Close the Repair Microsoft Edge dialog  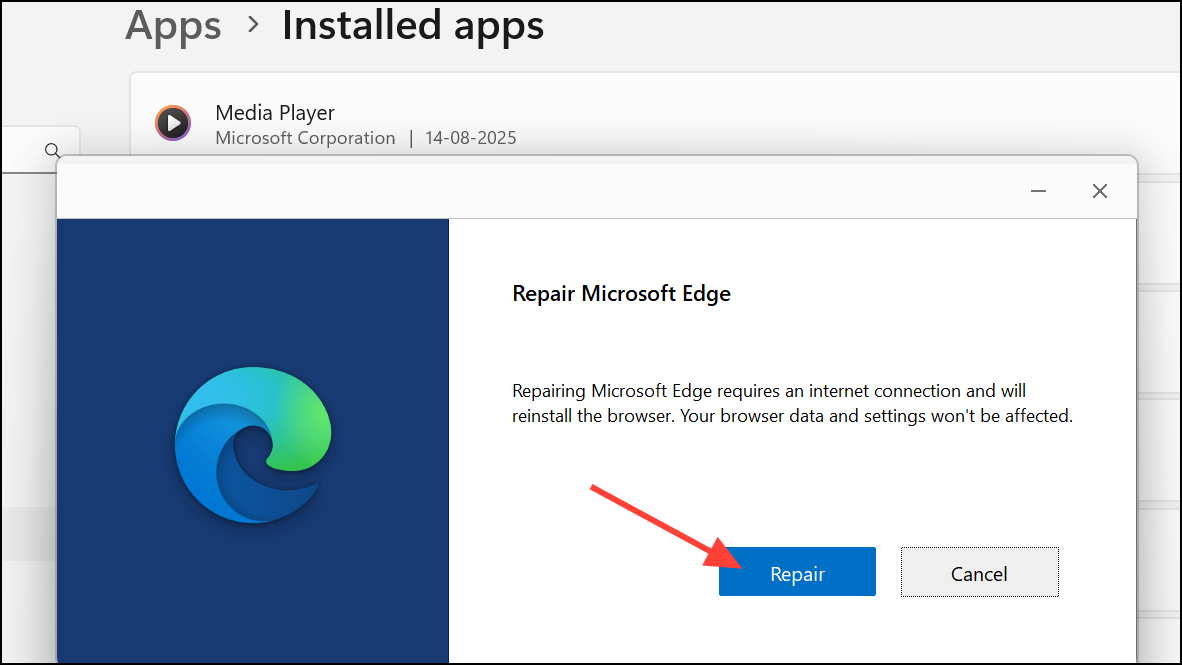[1099, 191]
